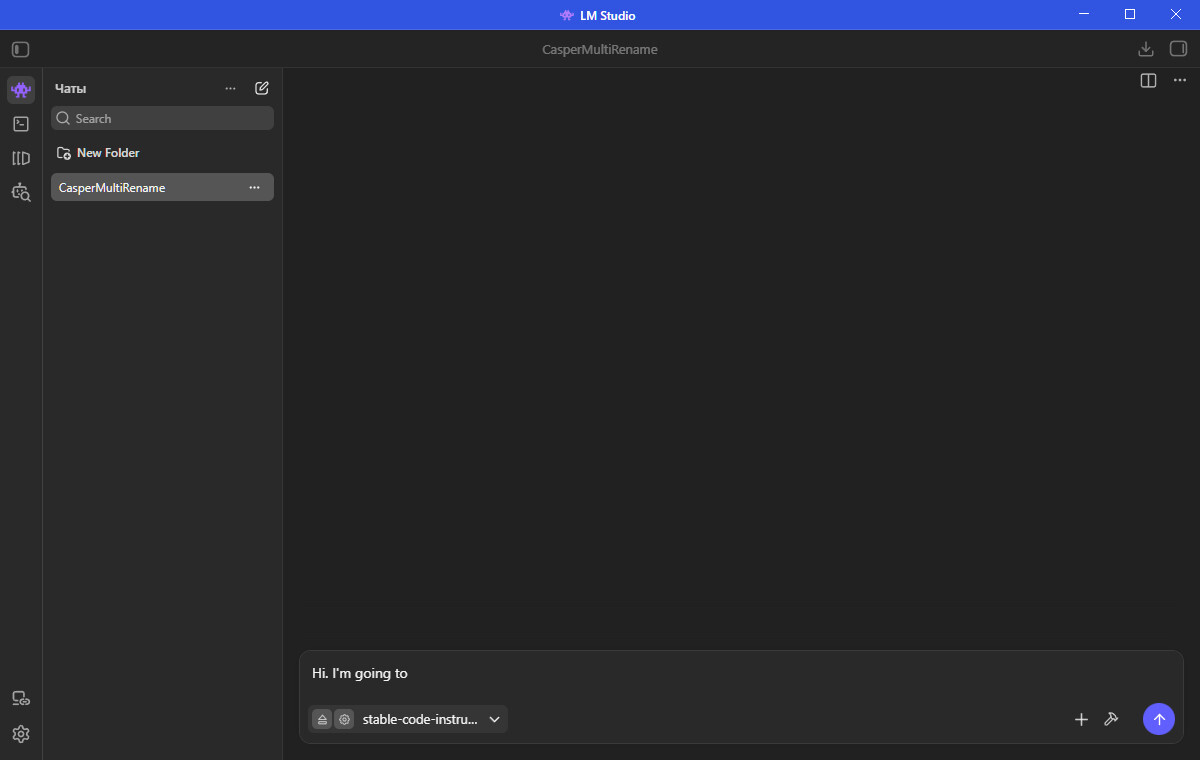1200x760 pixels.
Task: Open the Developer terminal section icon
Action: click(21, 124)
